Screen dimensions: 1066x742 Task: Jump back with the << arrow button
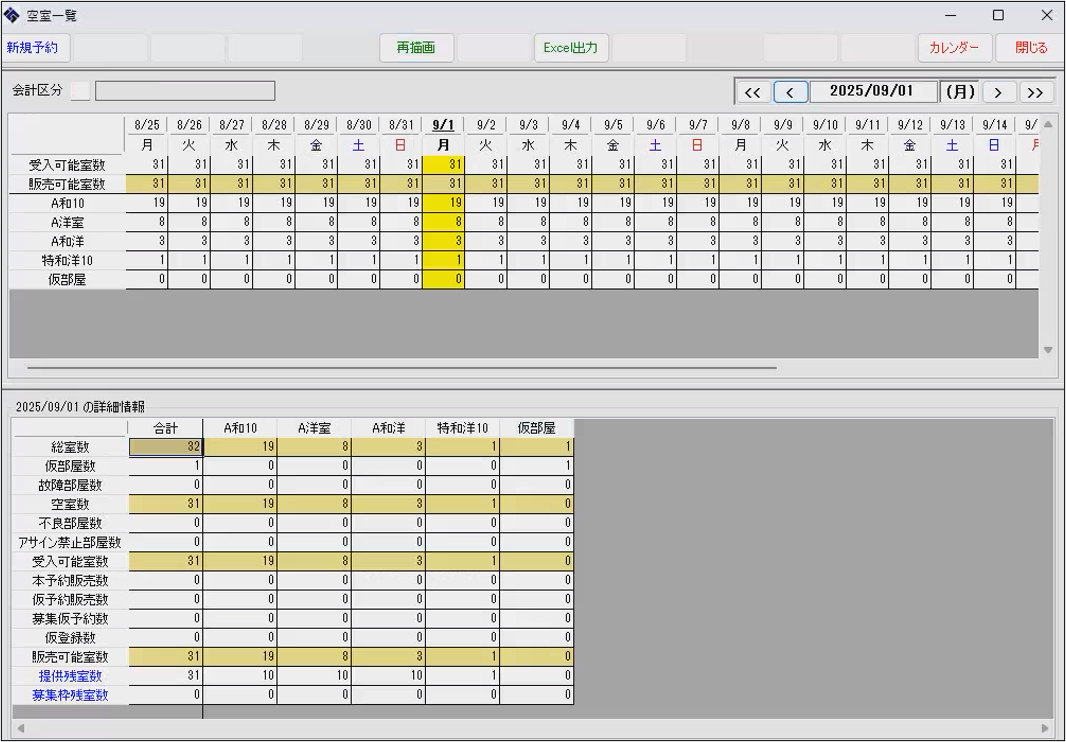(753, 92)
